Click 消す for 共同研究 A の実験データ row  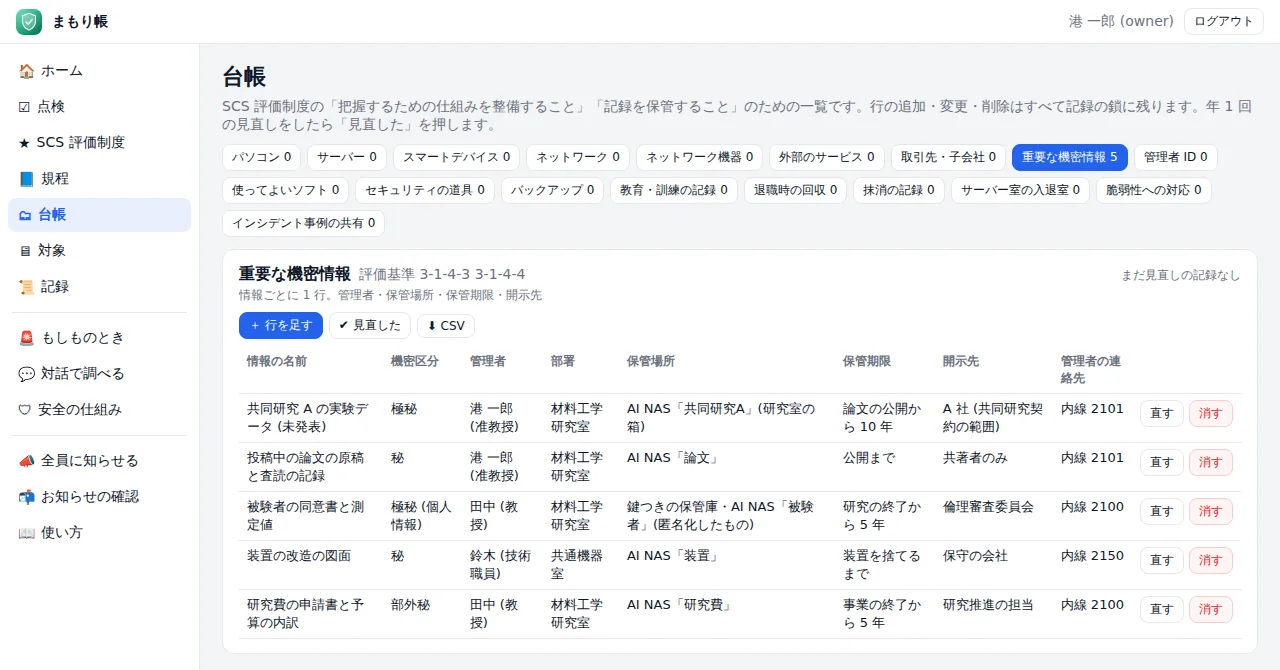pyautogui.click(x=1210, y=414)
